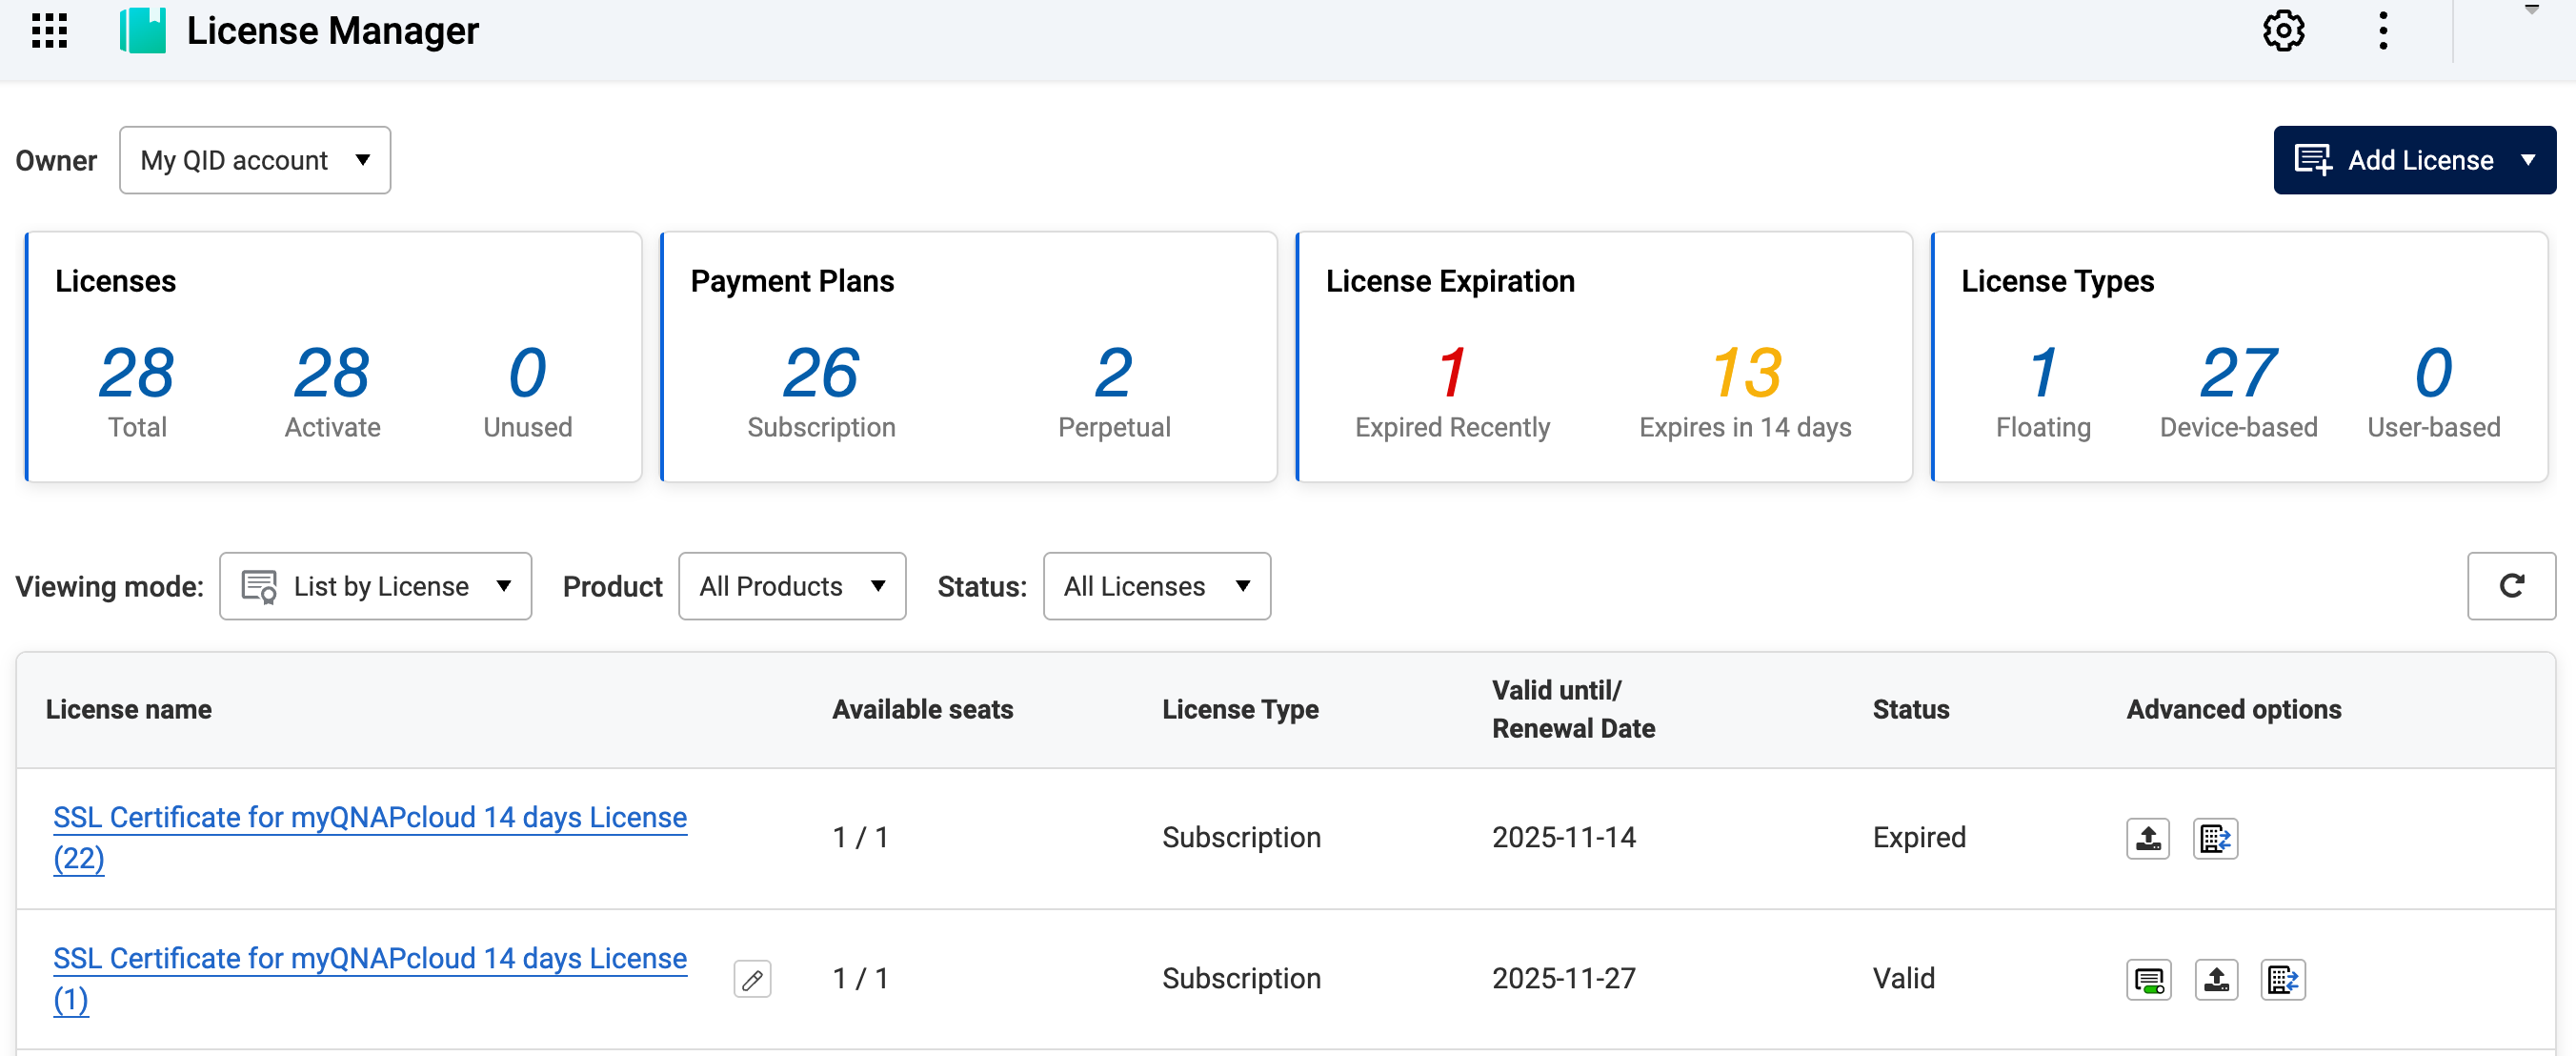2576x1056 pixels.
Task: Click the 'Expired Recently' count of 1
Action: (x=1451, y=373)
